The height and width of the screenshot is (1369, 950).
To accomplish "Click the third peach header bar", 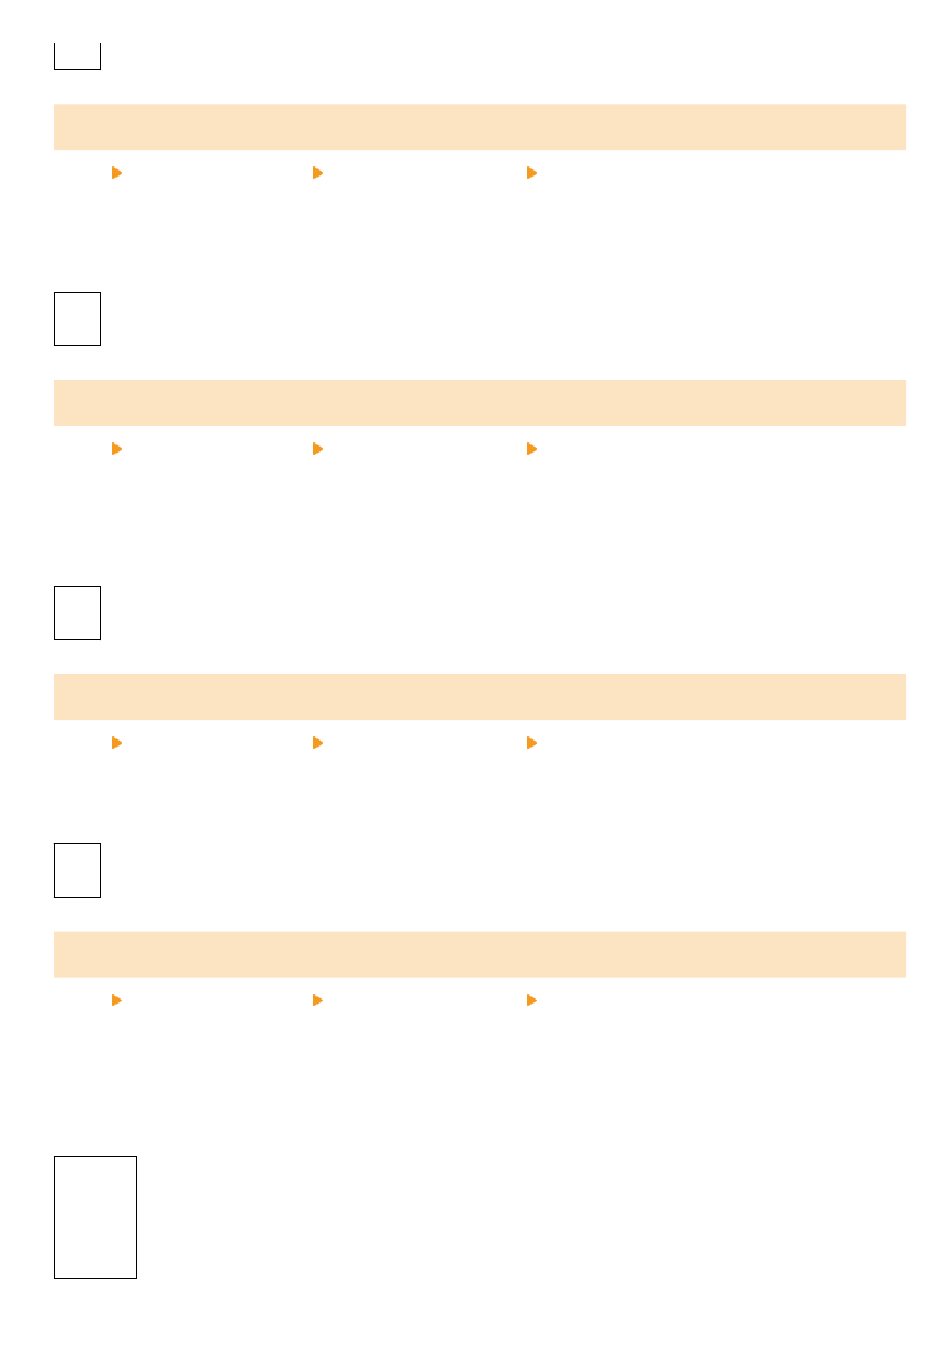I will pyautogui.click(x=479, y=697).
